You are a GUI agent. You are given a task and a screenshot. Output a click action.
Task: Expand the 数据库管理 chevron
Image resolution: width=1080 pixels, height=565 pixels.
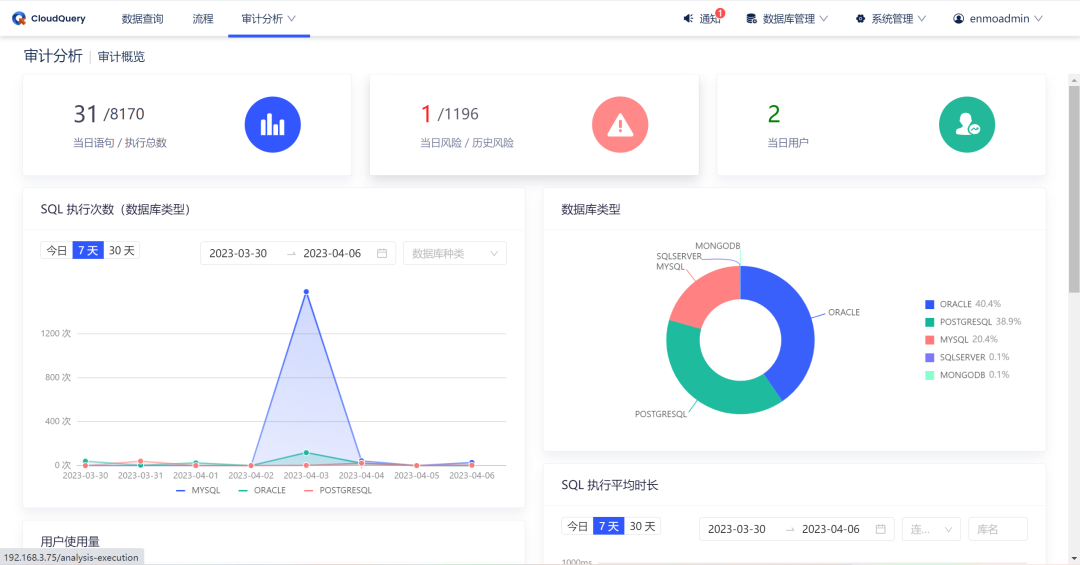point(824,19)
